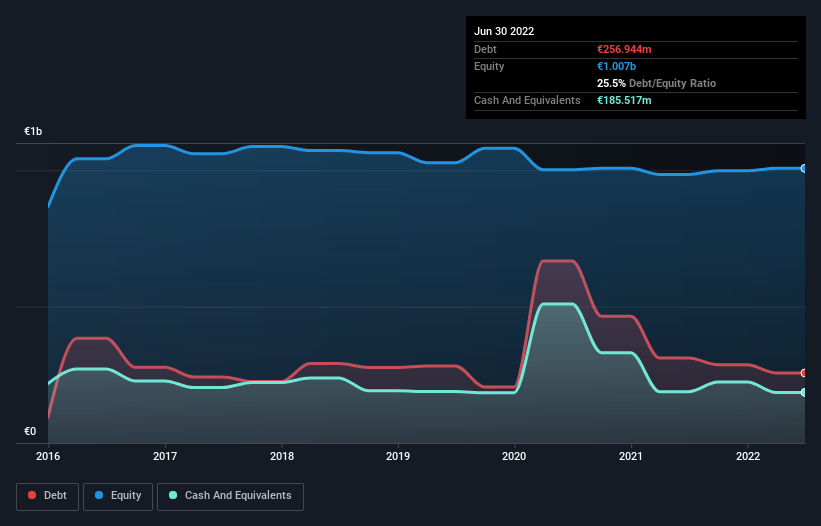Click the 2021 axis label
This screenshot has width=821, height=526.
[631, 456]
